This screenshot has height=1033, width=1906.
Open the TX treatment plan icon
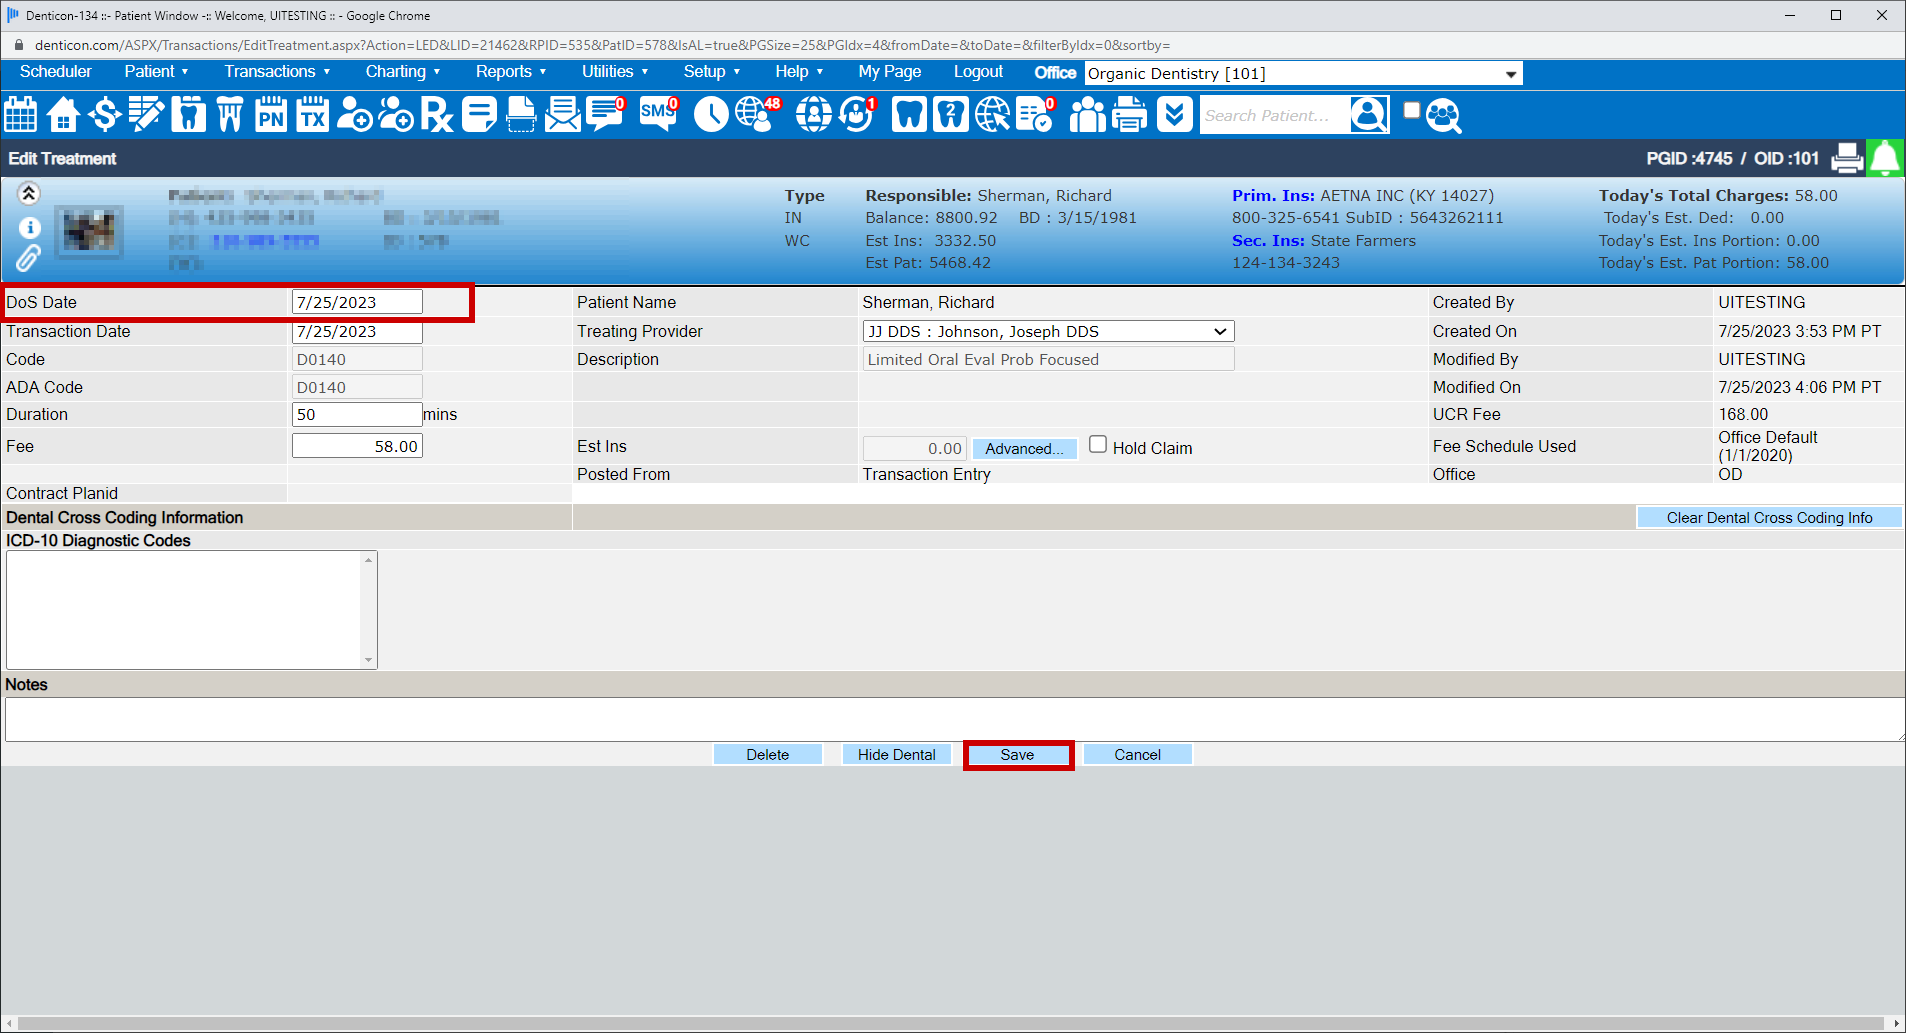(313, 115)
